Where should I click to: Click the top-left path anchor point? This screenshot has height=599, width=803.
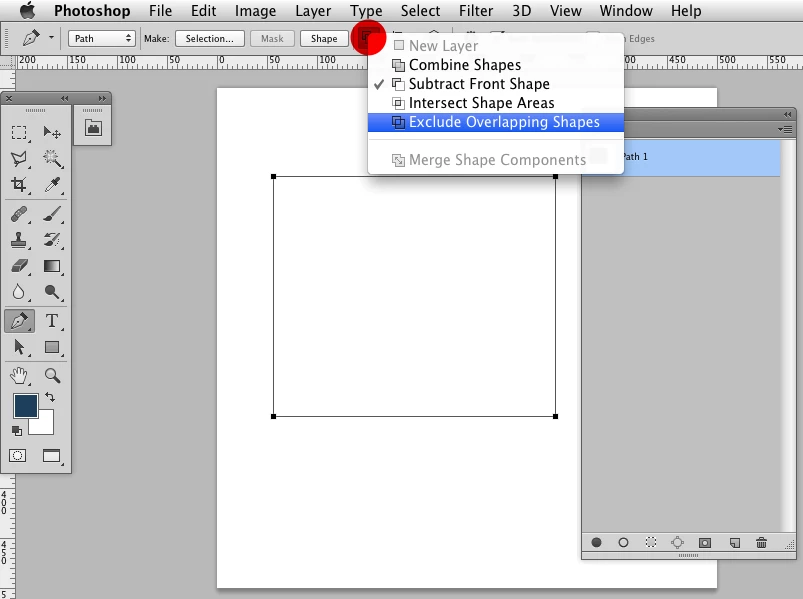[273, 177]
